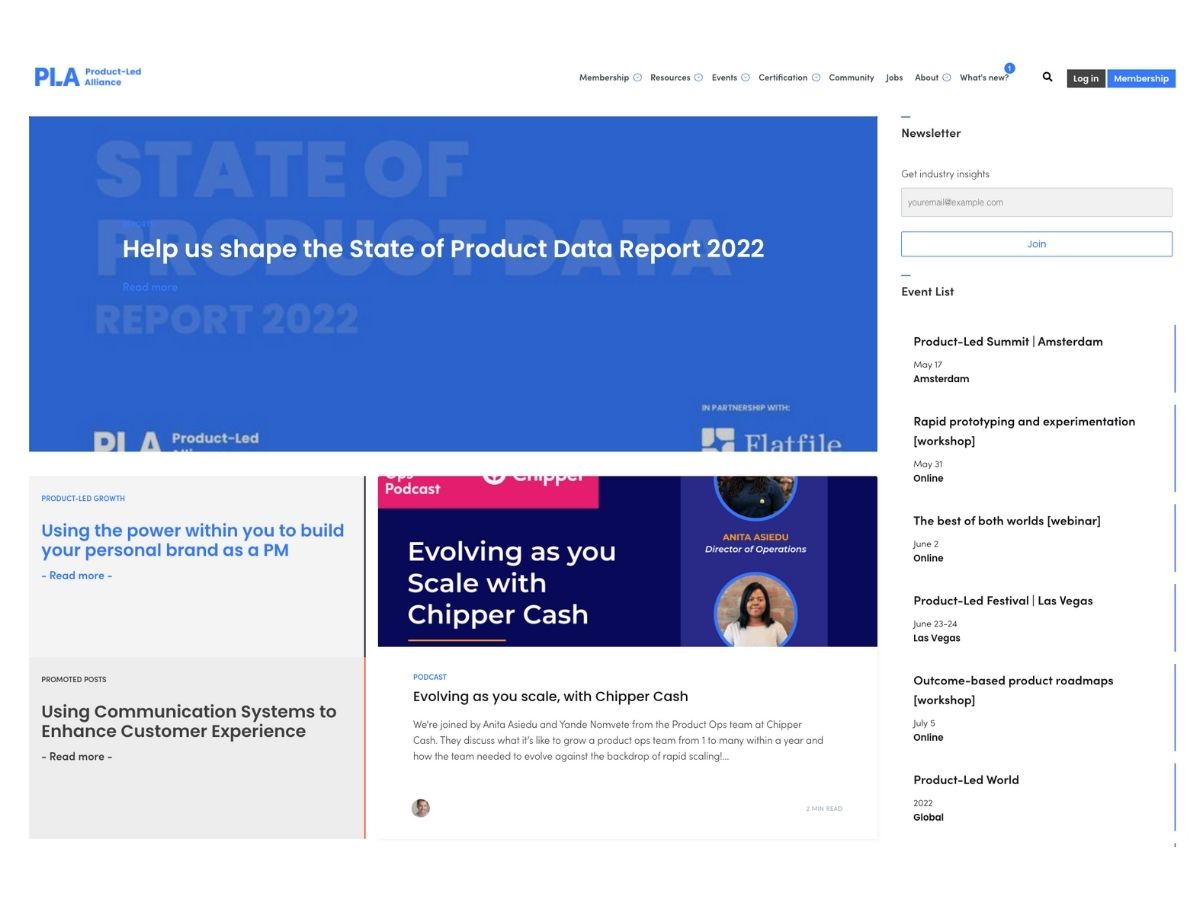Open Evolving as you scale, with Chipper Cash title

pos(551,697)
